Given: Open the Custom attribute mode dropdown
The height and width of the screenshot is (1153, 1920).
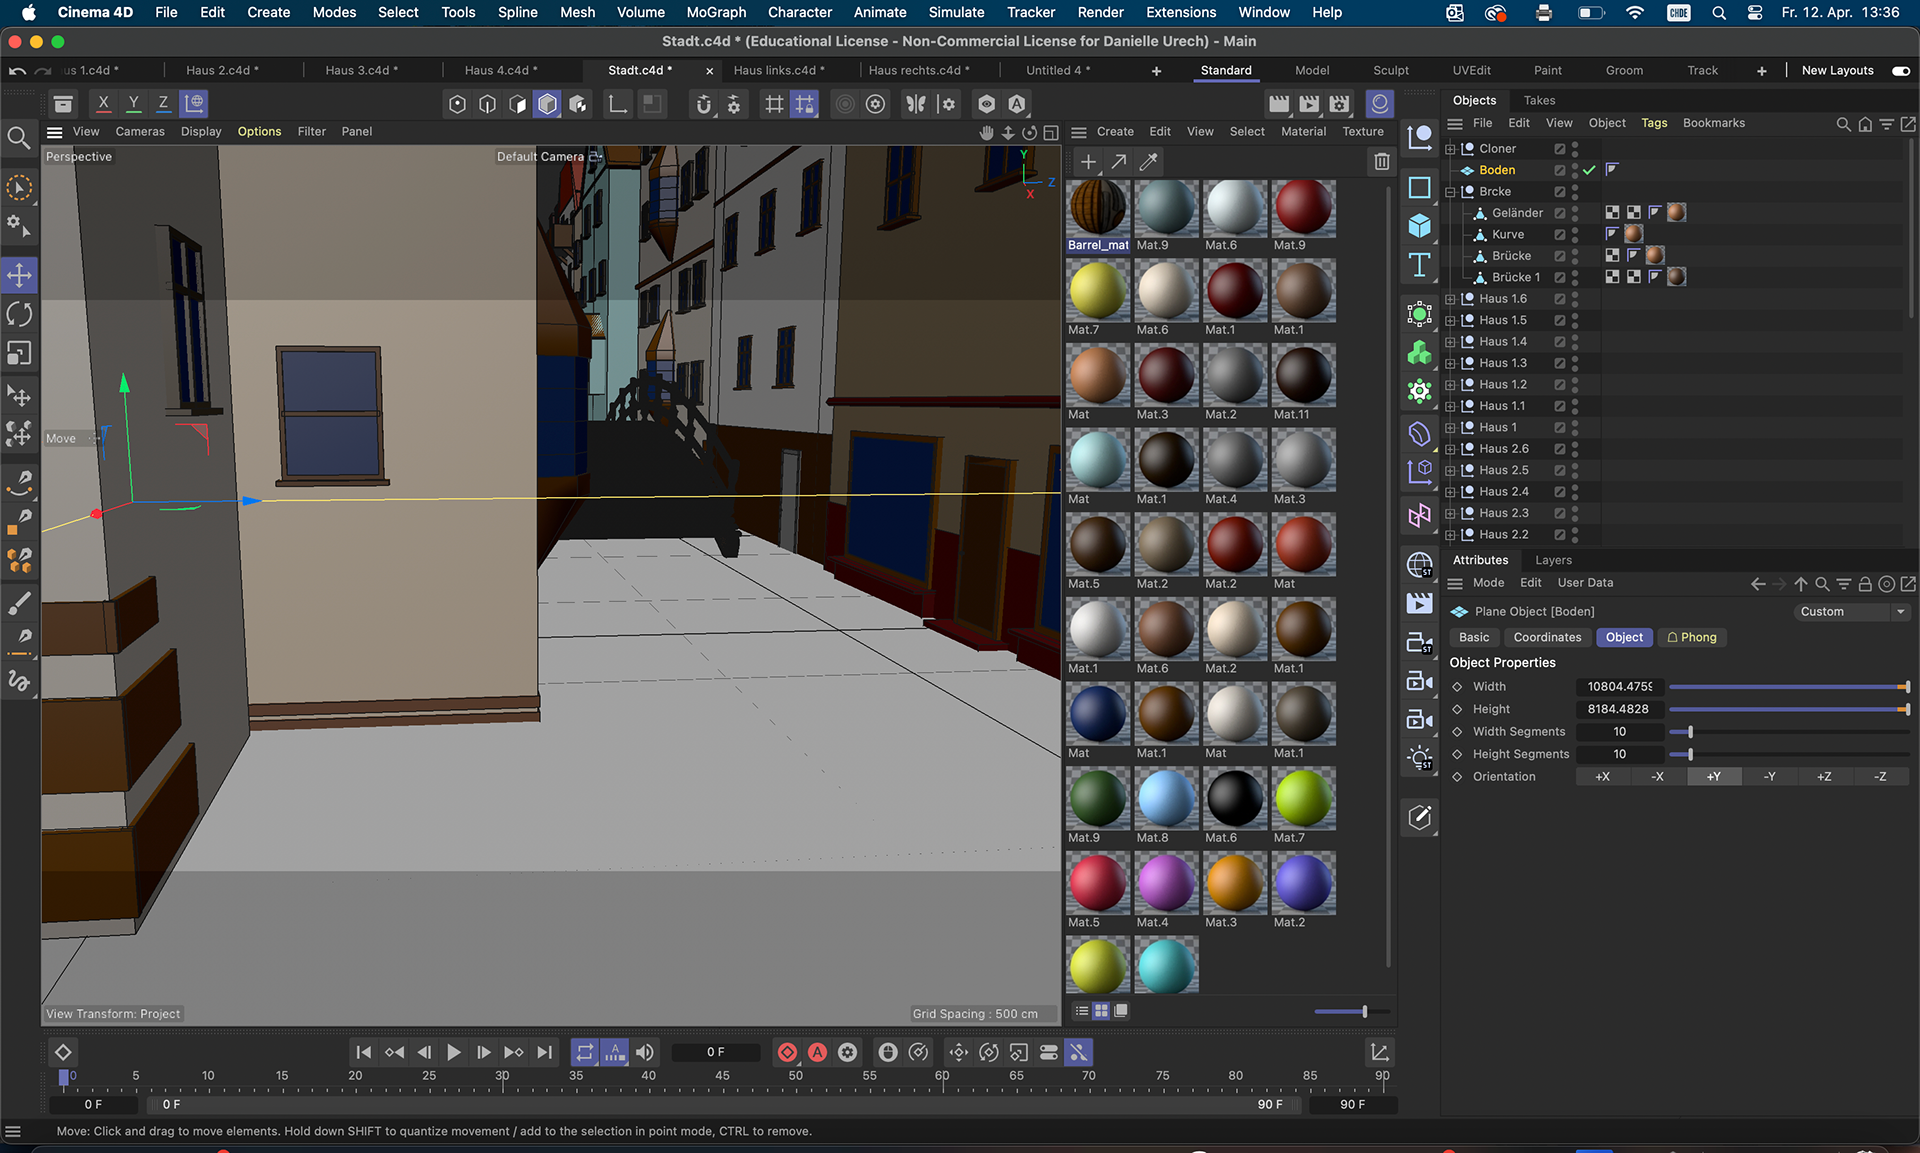Looking at the screenshot, I should tap(1852, 612).
